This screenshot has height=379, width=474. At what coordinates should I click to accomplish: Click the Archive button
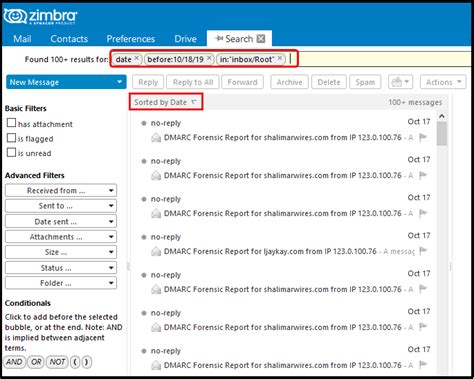[289, 82]
